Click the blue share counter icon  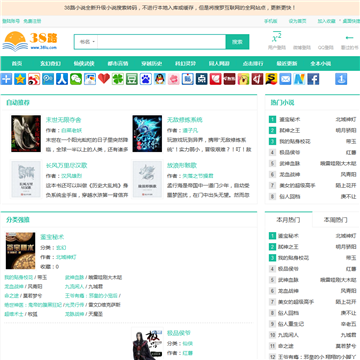click(341, 79)
